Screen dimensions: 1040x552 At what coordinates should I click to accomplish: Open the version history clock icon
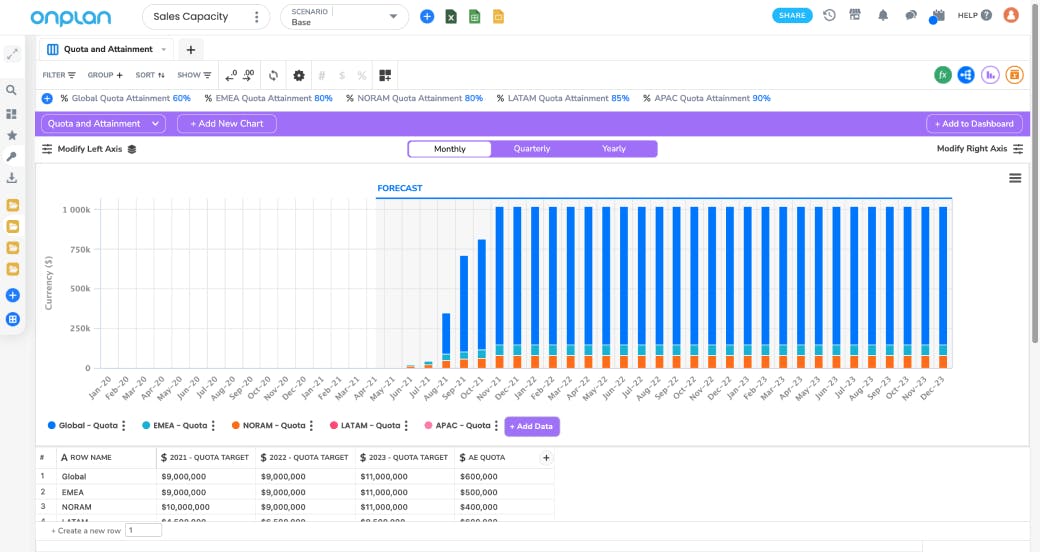pos(829,16)
